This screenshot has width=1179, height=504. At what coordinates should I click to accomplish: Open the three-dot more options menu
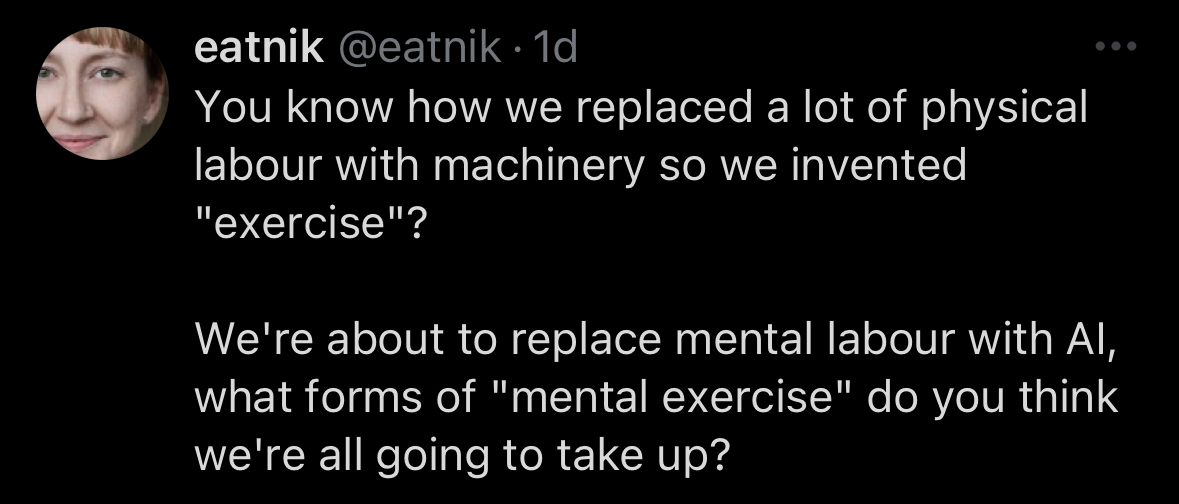1116,48
